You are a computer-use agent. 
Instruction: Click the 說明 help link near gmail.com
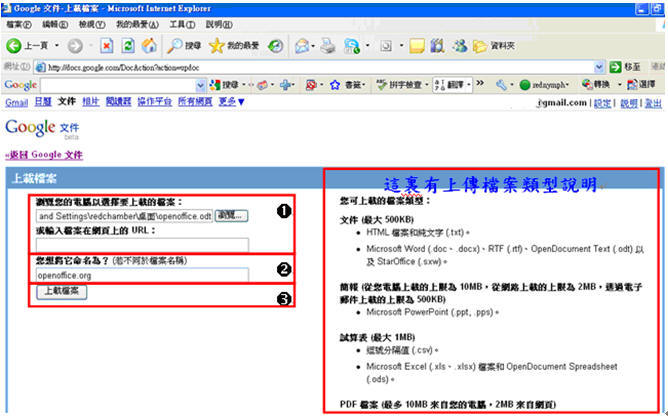(x=629, y=103)
